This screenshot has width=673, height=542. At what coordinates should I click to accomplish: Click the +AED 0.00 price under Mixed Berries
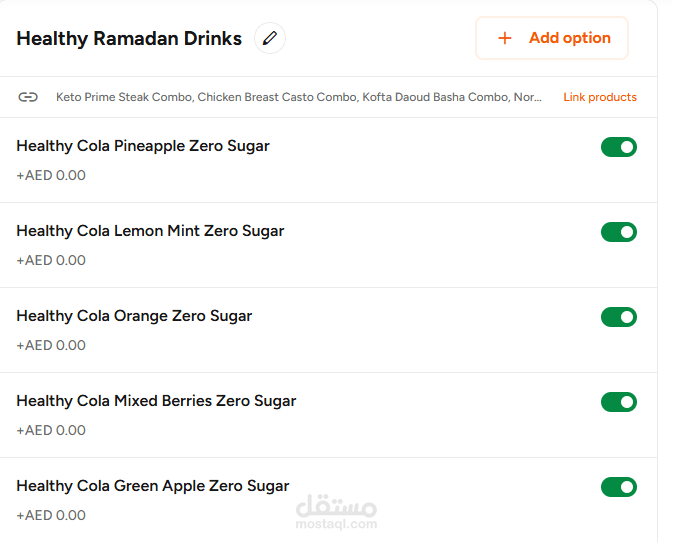tap(51, 430)
